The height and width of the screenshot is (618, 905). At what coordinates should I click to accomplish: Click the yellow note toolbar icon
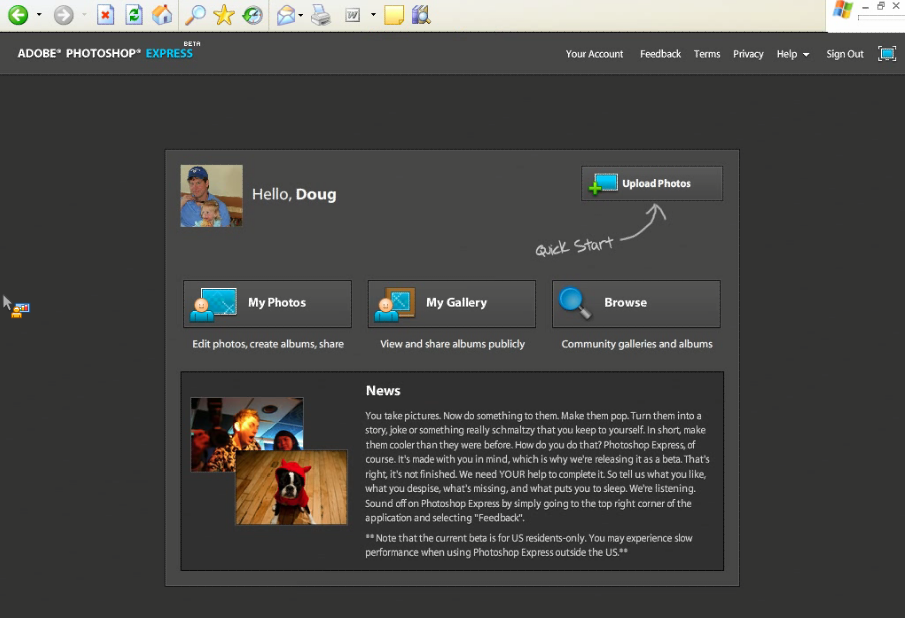(x=394, y=14)
